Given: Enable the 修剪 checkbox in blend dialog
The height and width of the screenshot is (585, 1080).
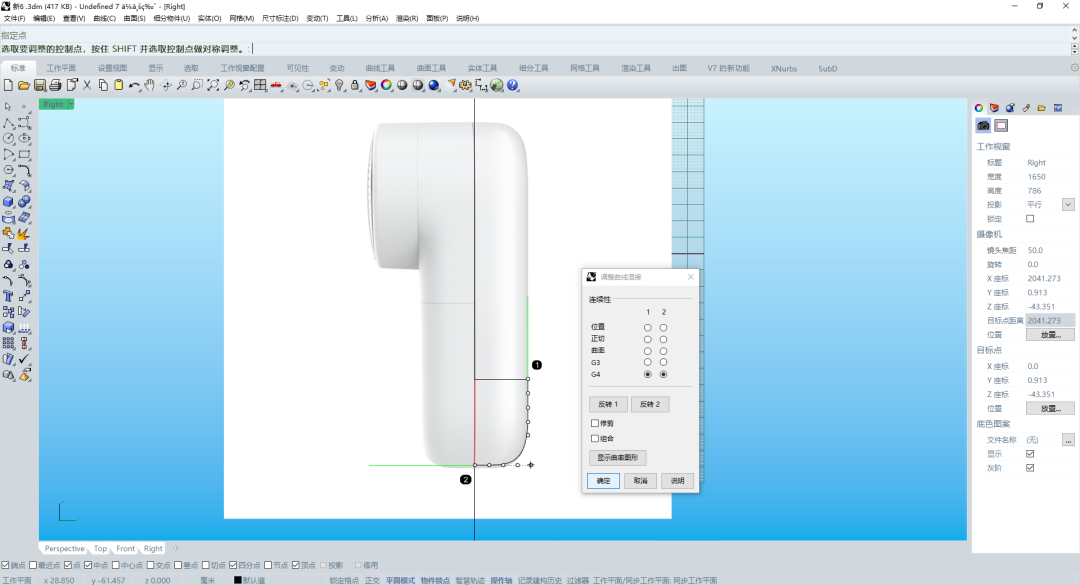Looking at the screenshot, I should (595, 423).
